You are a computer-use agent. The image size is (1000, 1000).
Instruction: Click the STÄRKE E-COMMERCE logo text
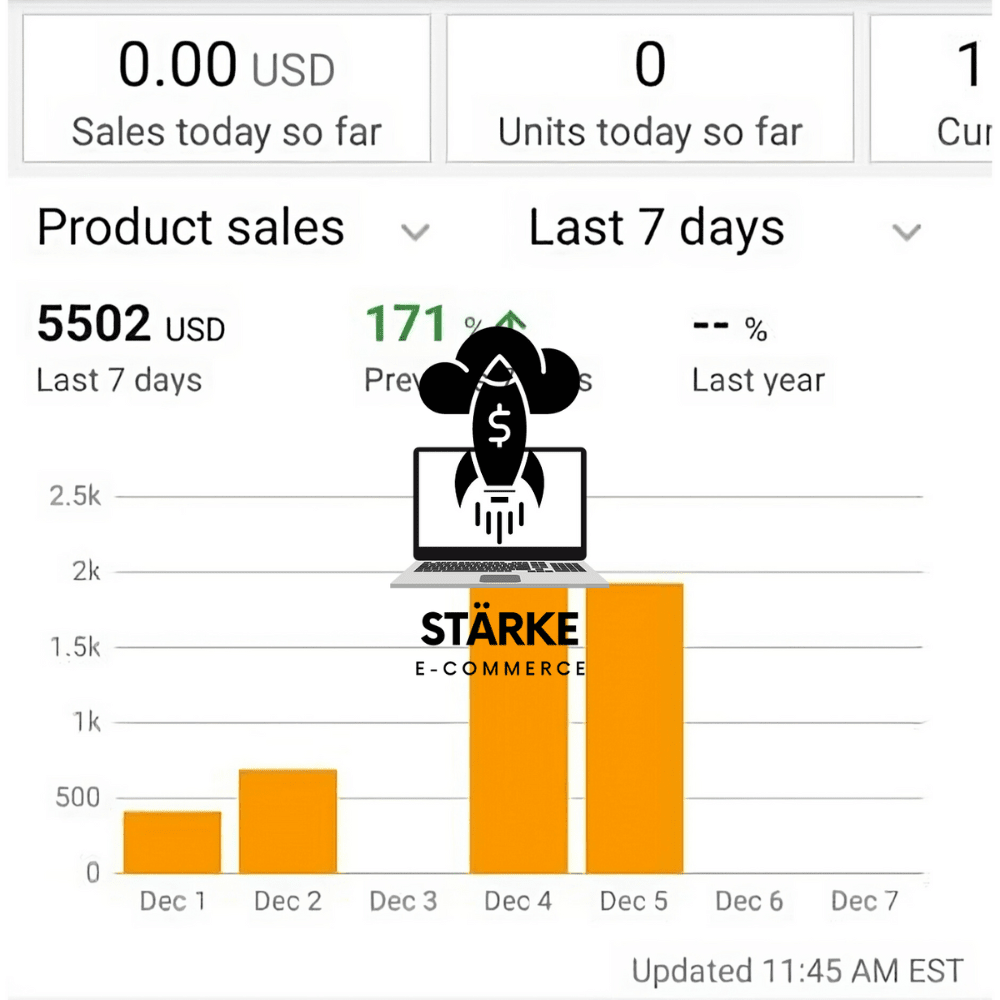point(500,641)
